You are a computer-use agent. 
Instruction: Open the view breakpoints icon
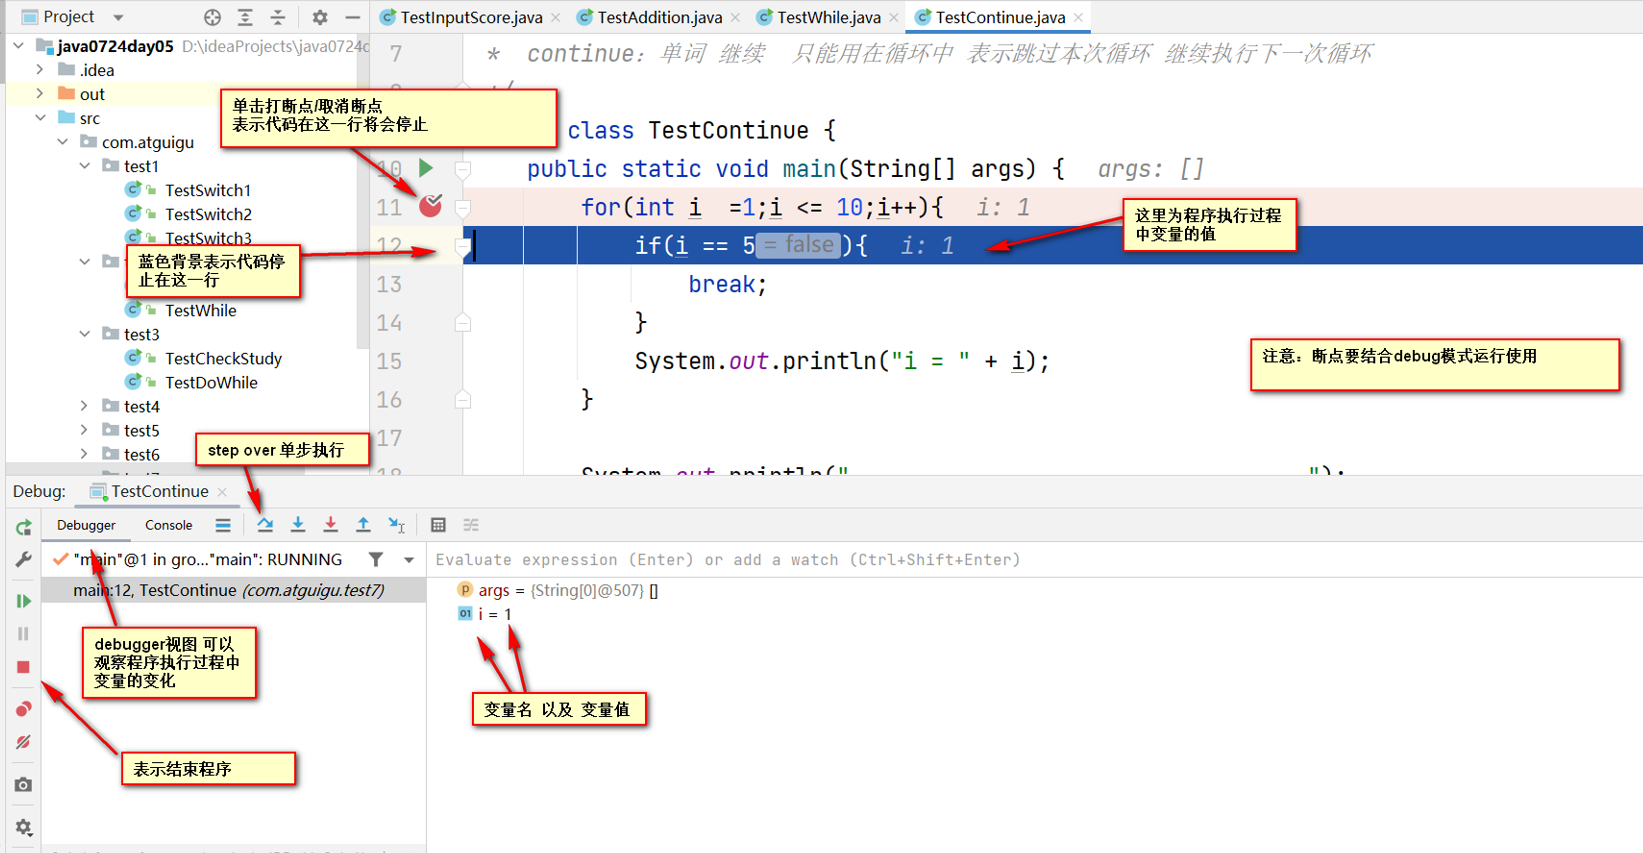23,709
